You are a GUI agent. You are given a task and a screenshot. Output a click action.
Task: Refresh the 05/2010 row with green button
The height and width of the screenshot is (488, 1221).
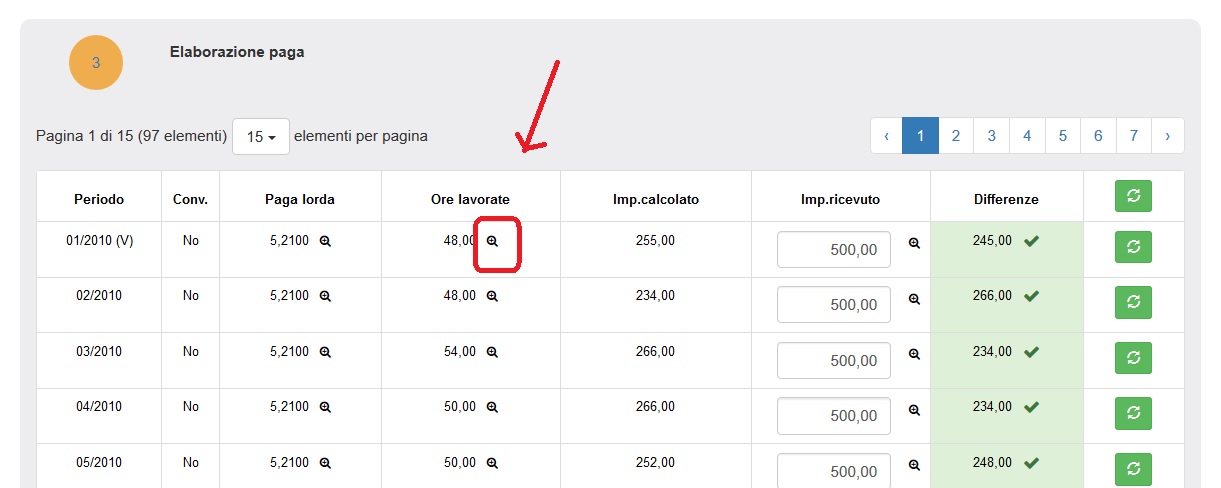point(1133,468)
